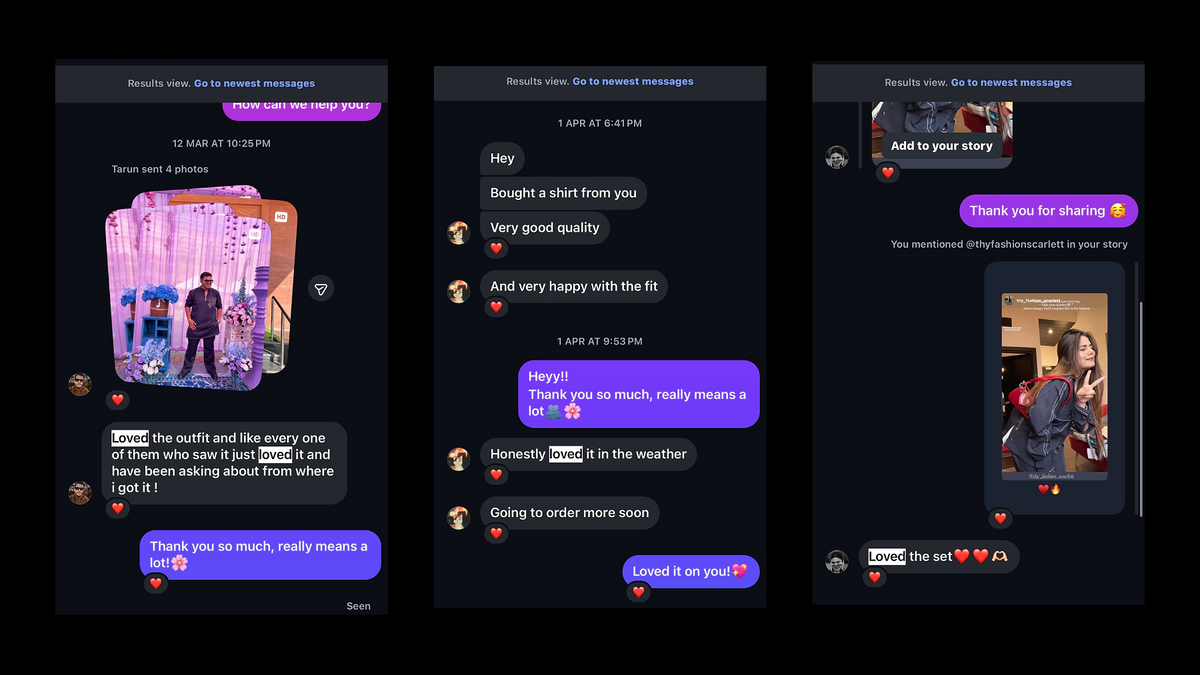Viewport: 1200px width, 675px height.
Task: Click the share arrow icon beside the photo stack
Action: point(320,289)
